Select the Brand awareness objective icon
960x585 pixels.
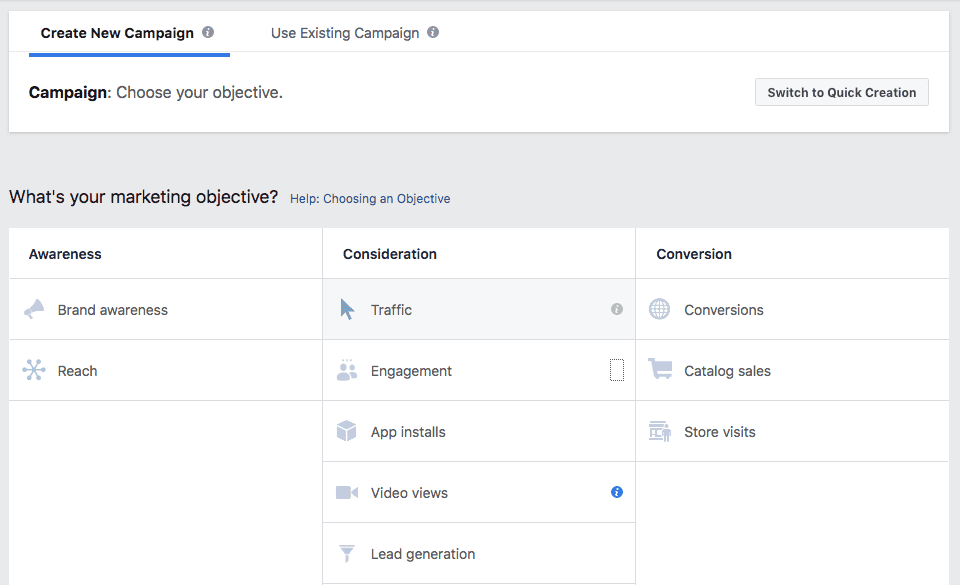point(33,309)
